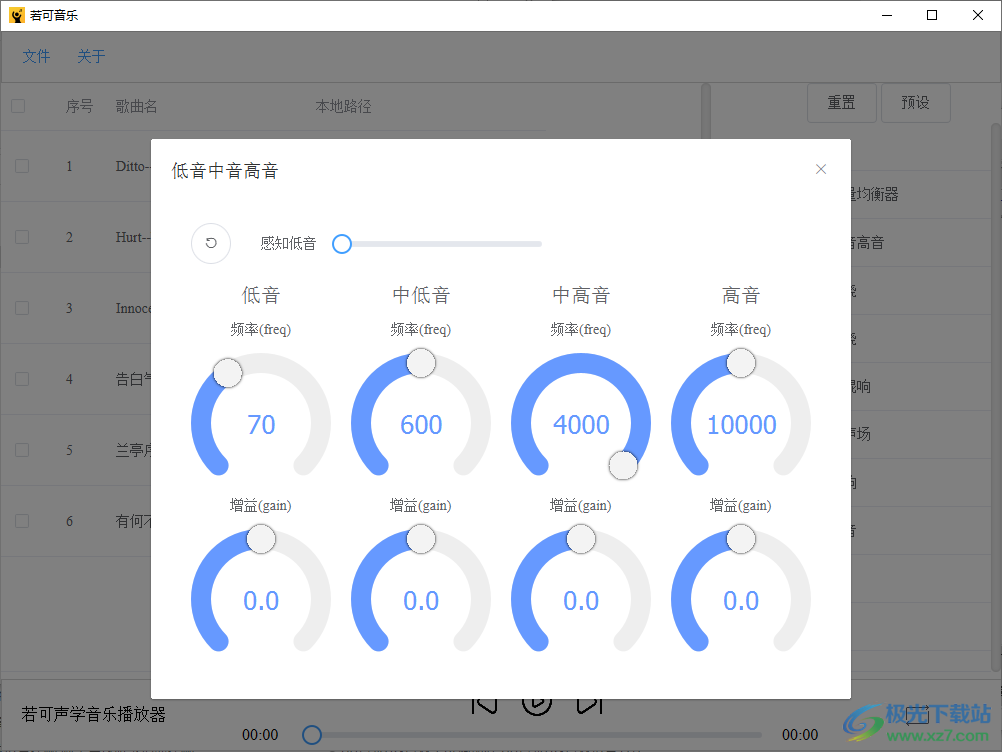Viewport: 1002px width, 752px height.
Task: Click the Hurt song row
Action: pyautogui.click(x=75, y=237)
